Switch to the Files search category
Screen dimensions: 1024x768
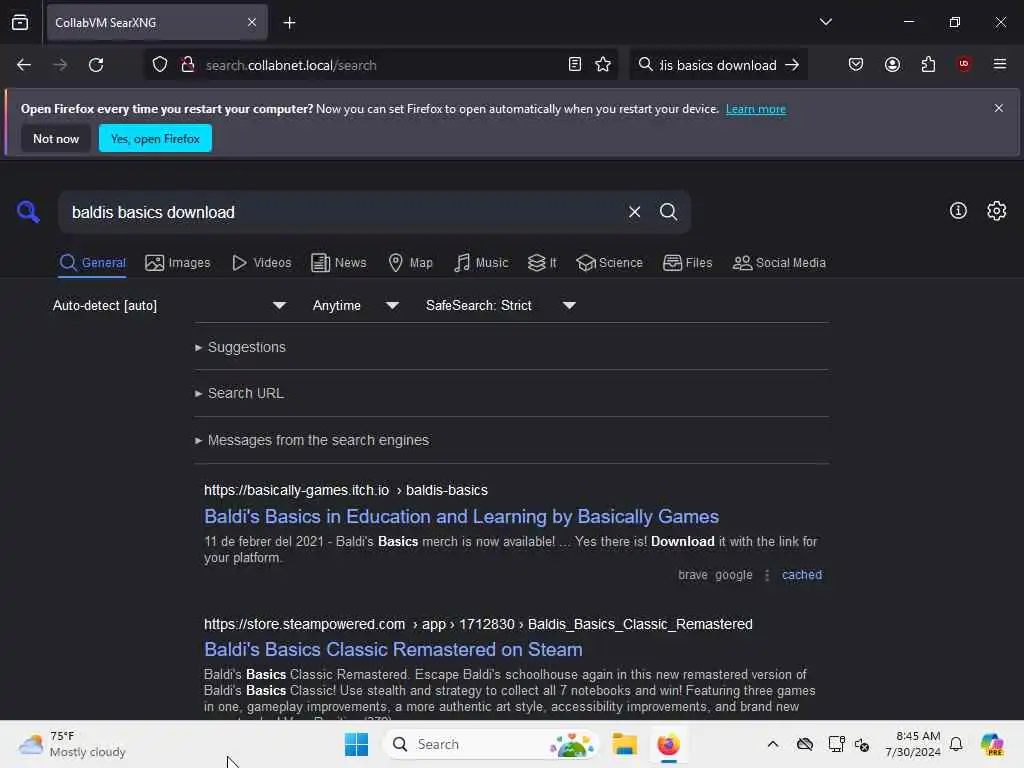[x=687, y=263]
